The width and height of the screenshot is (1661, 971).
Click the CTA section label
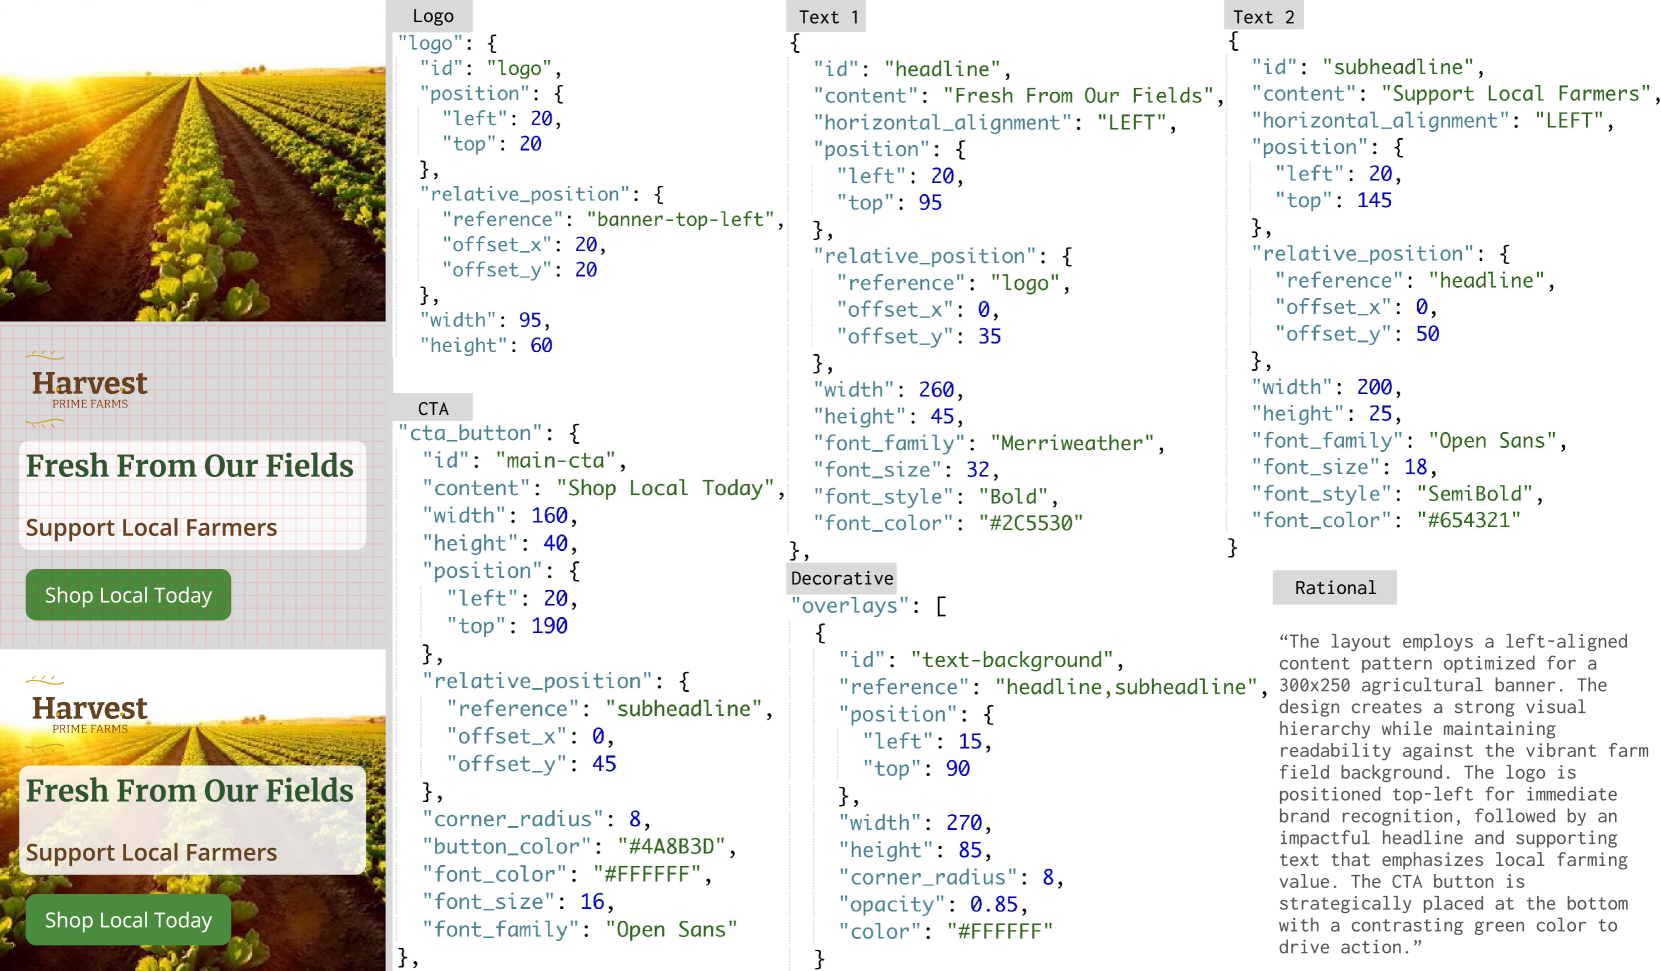point(432,408)
